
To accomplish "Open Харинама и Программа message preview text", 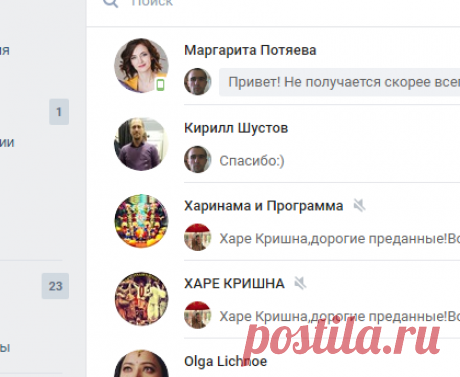I will point(340,239).
